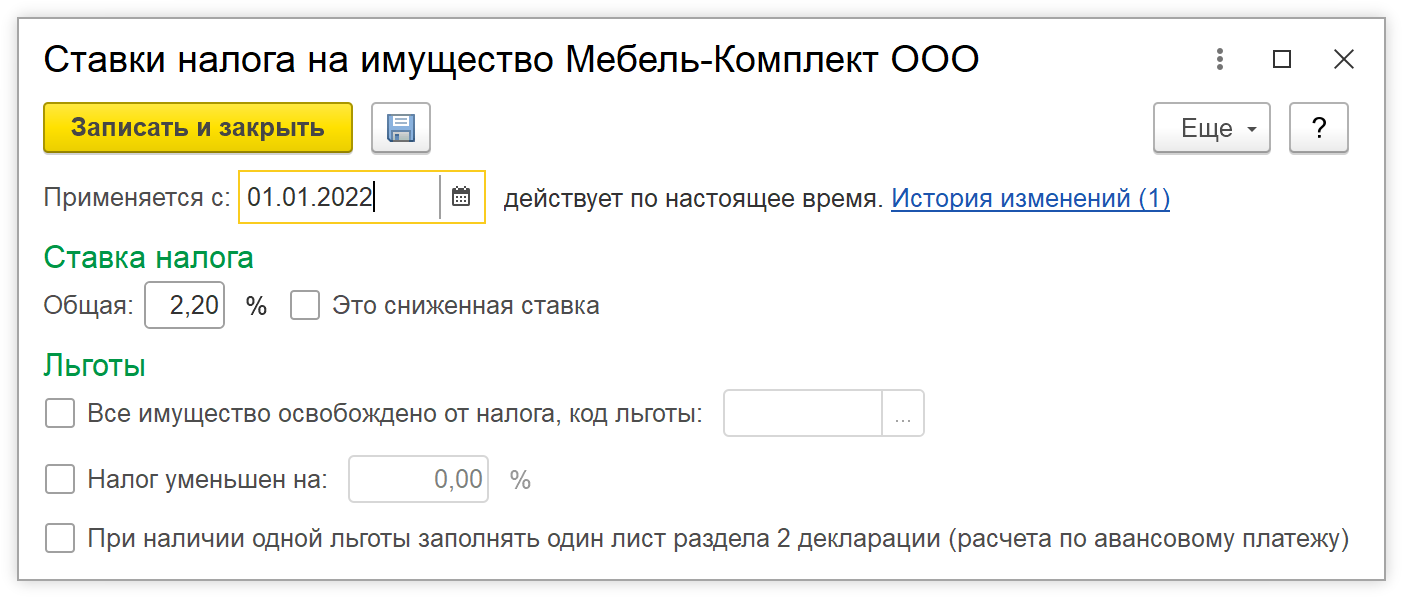Maximize the tax rates window

pyautogui.click(x=1281, y=60)
